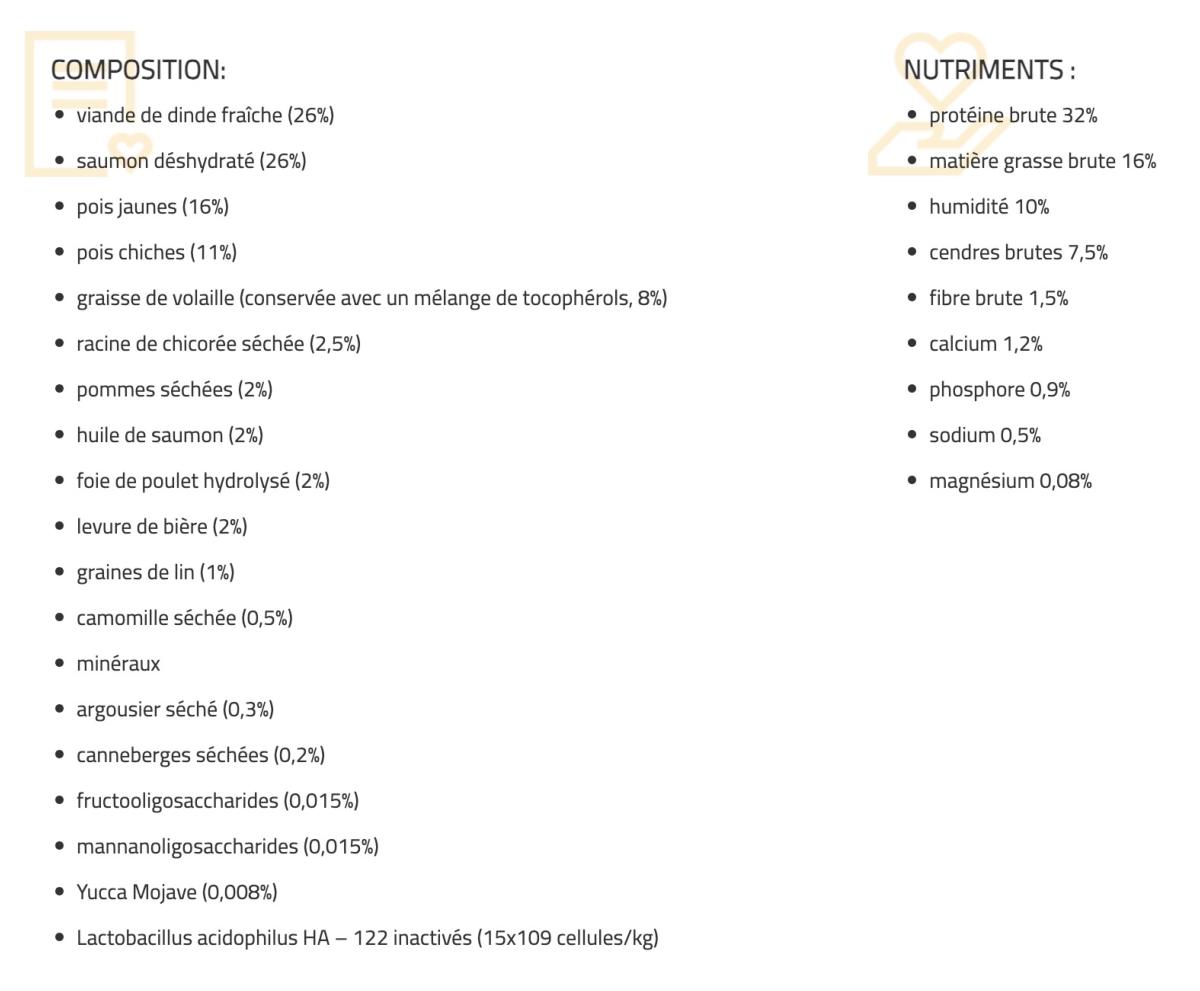The height and width of the screenshot is (991, 1200).
Task: Click the graisse de volaille ingredient line
Action: pos(371,298)
